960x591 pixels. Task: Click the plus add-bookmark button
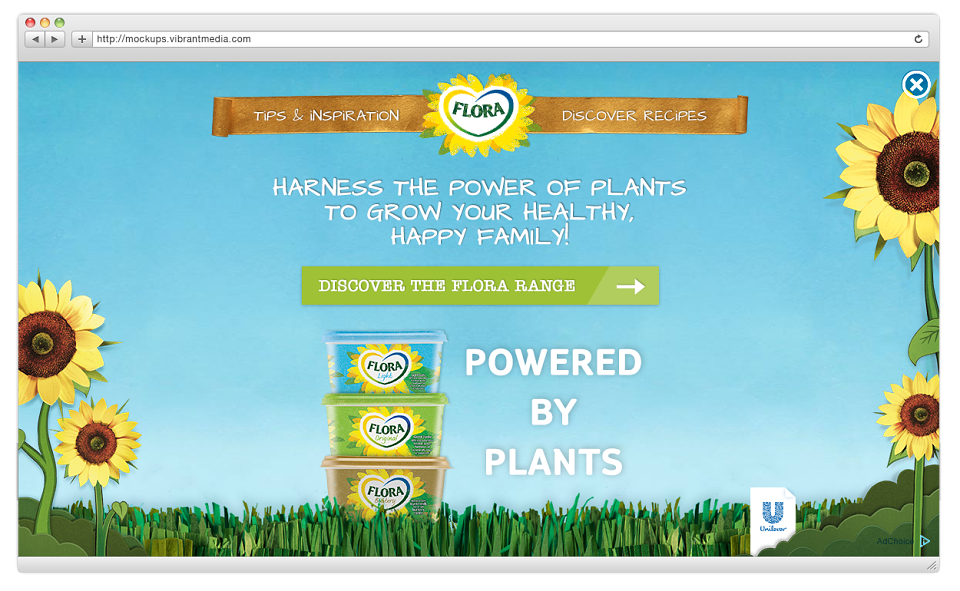[81, 39]
